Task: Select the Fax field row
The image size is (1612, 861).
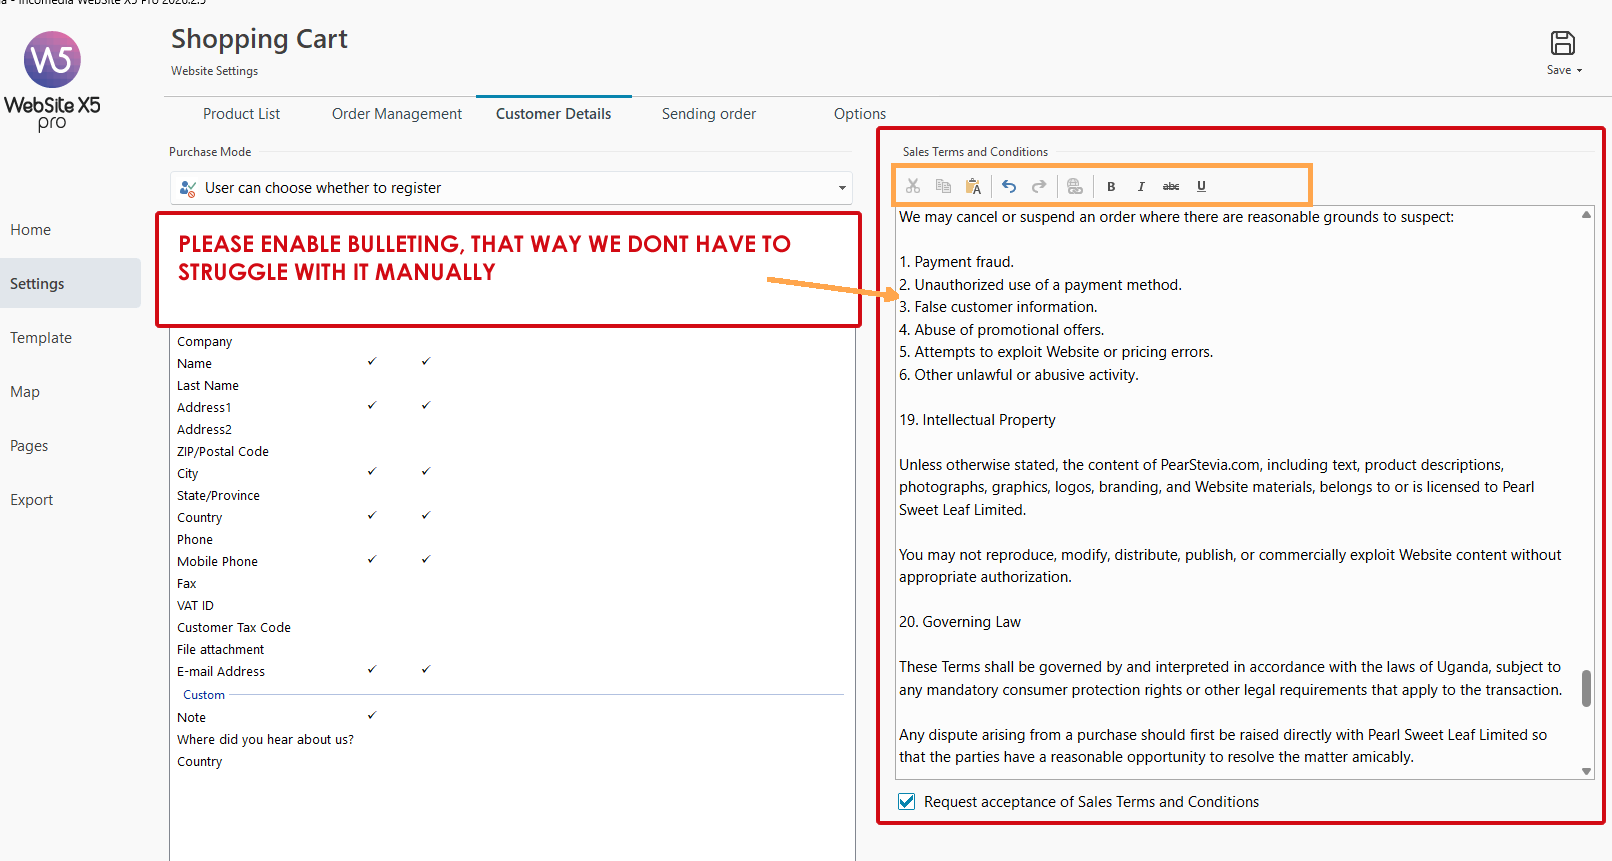Action: pos(512,584)
